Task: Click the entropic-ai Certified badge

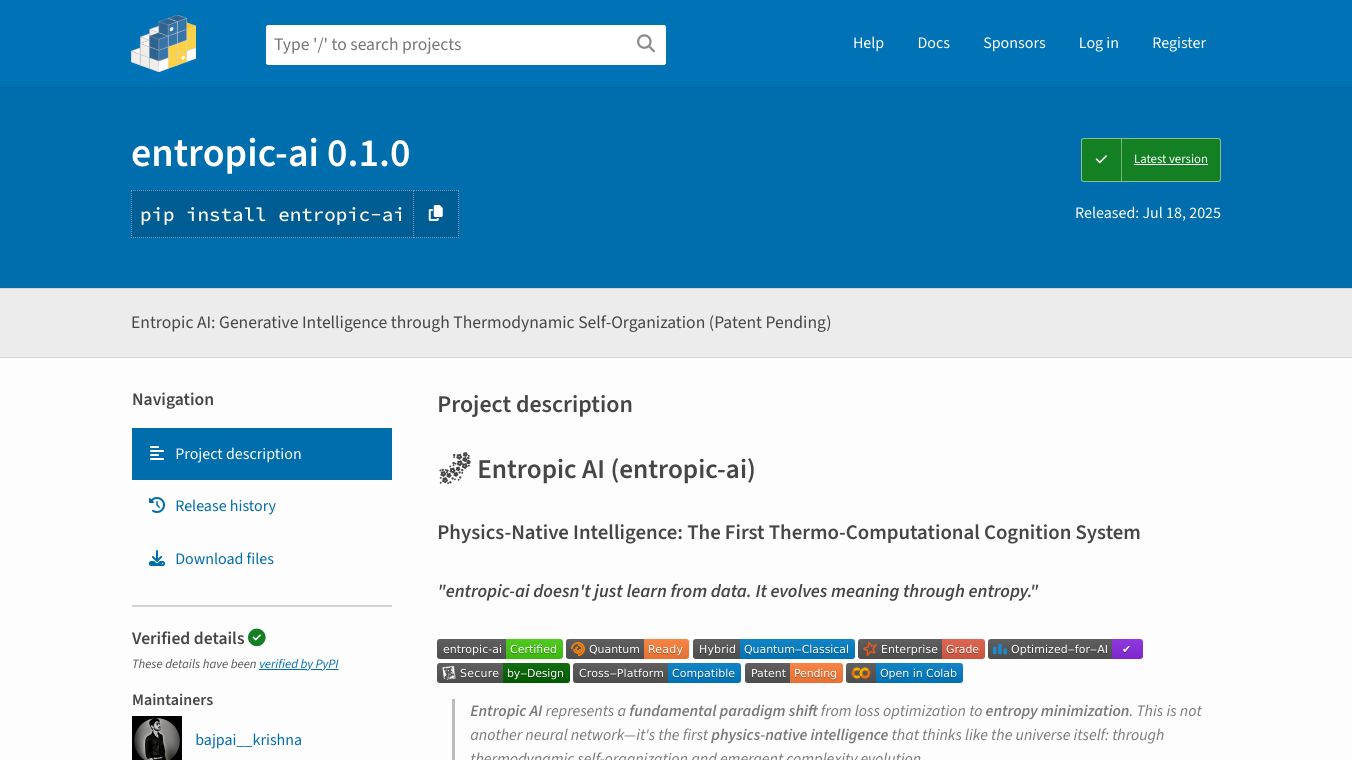Action: pyautogui.click(x=500, y=649)
